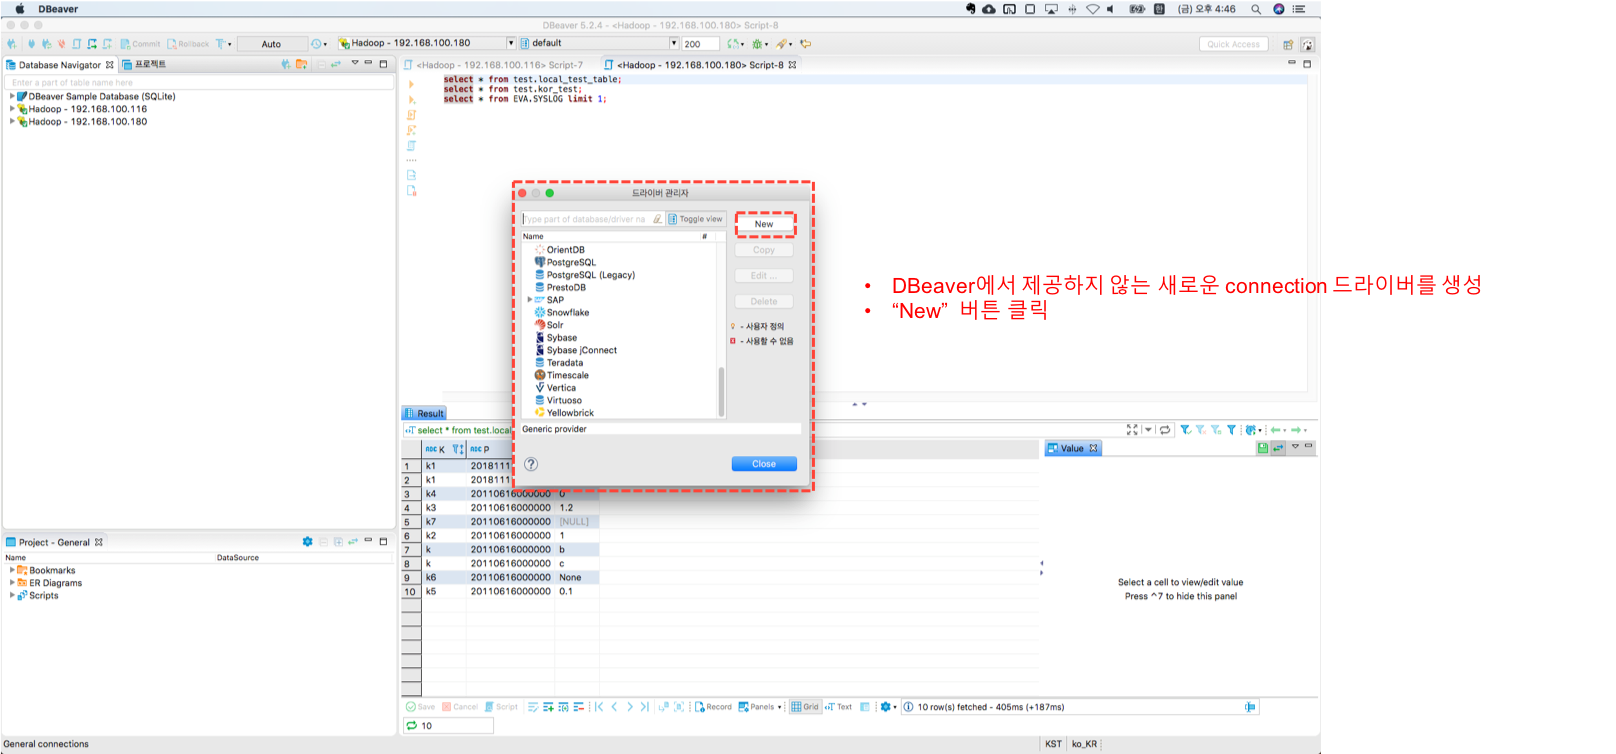The width and height of the screenshot is (1616, 754).
Task: Click the Close button in driver manager
Action: [x=764, y=464]
